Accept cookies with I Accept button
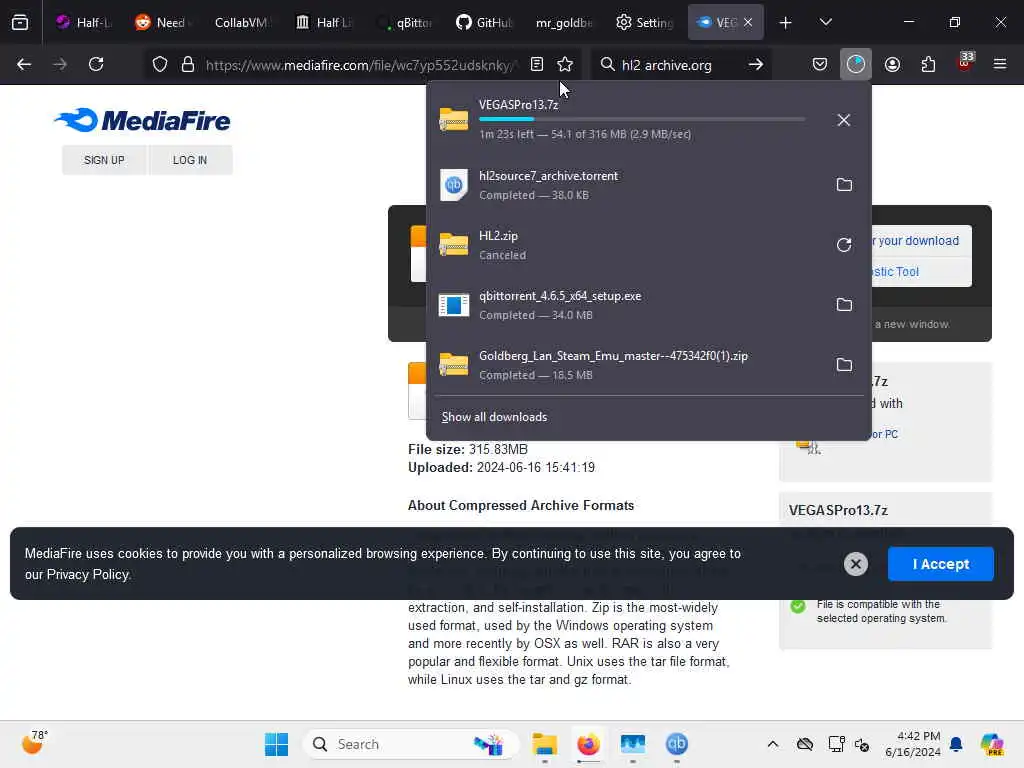1024x768 pixels. coord(940,564)
